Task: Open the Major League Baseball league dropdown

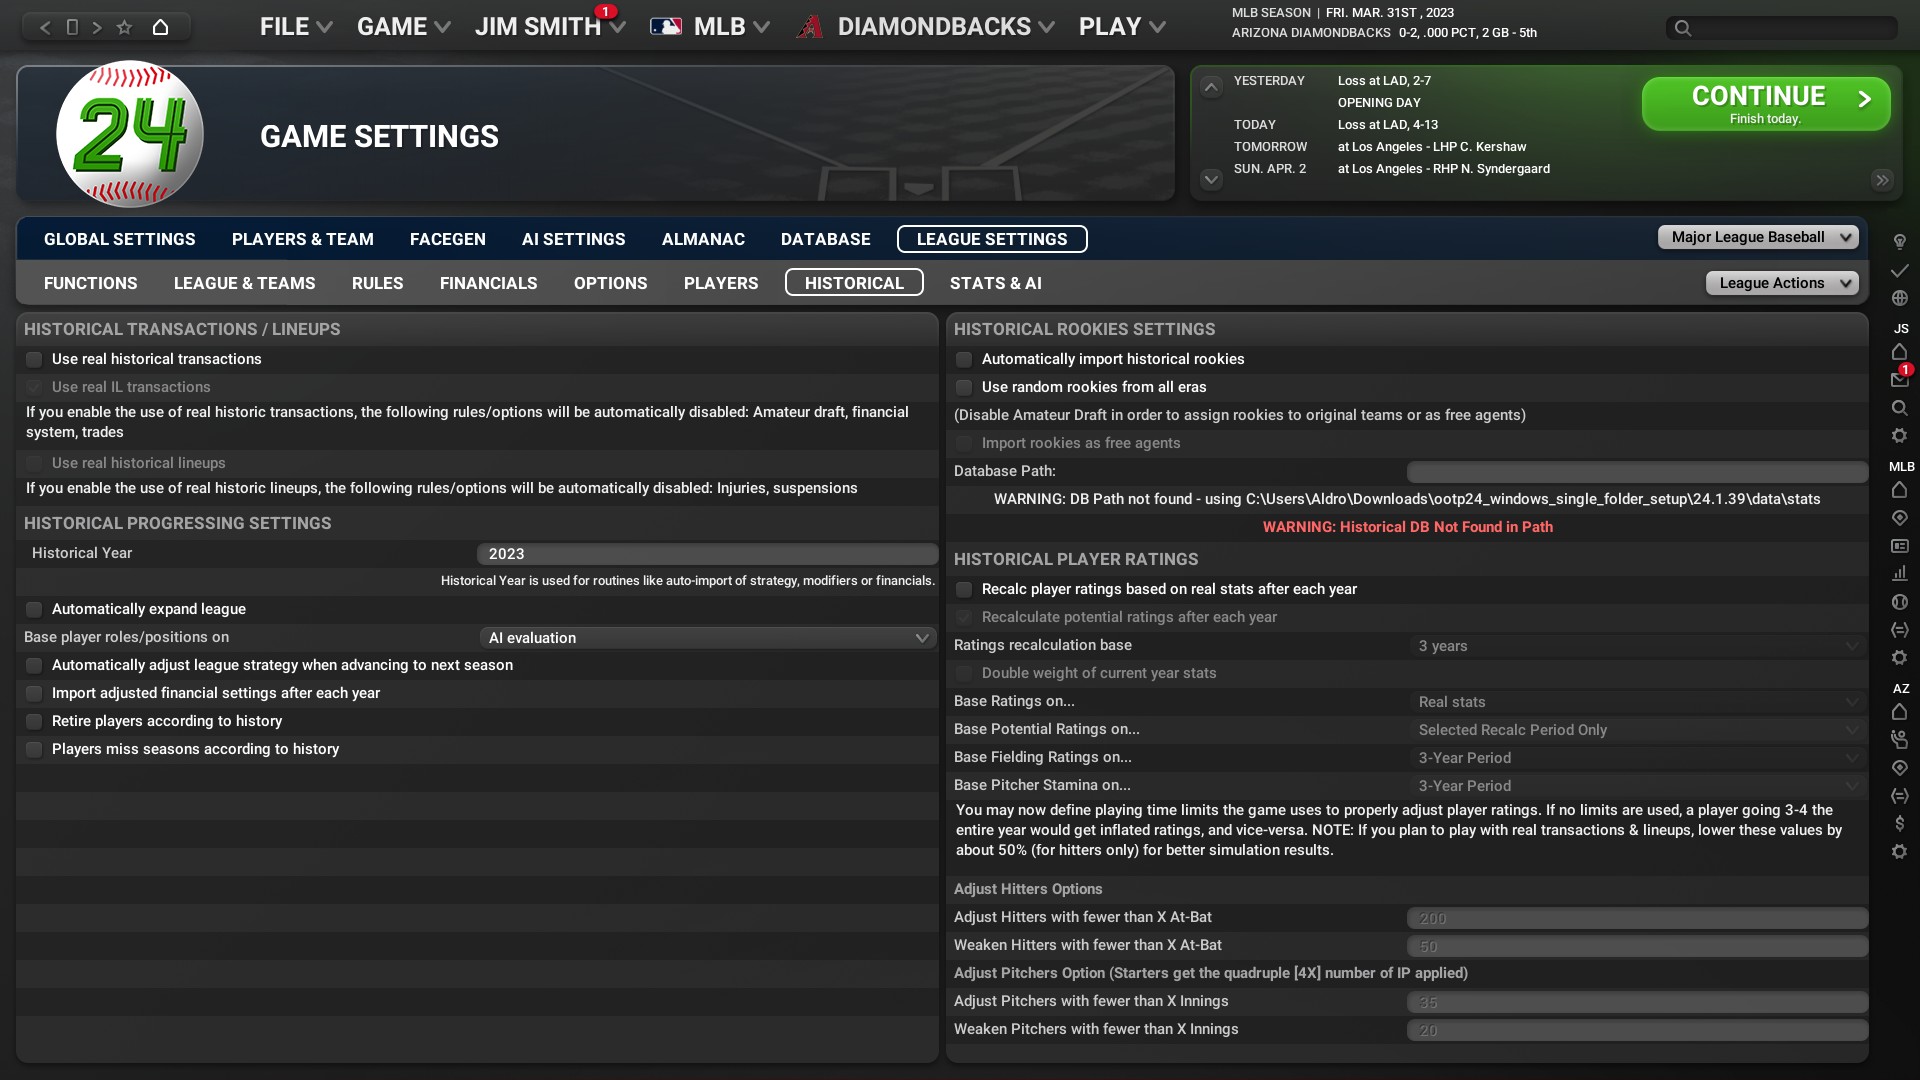Action: coord(1758,237)
